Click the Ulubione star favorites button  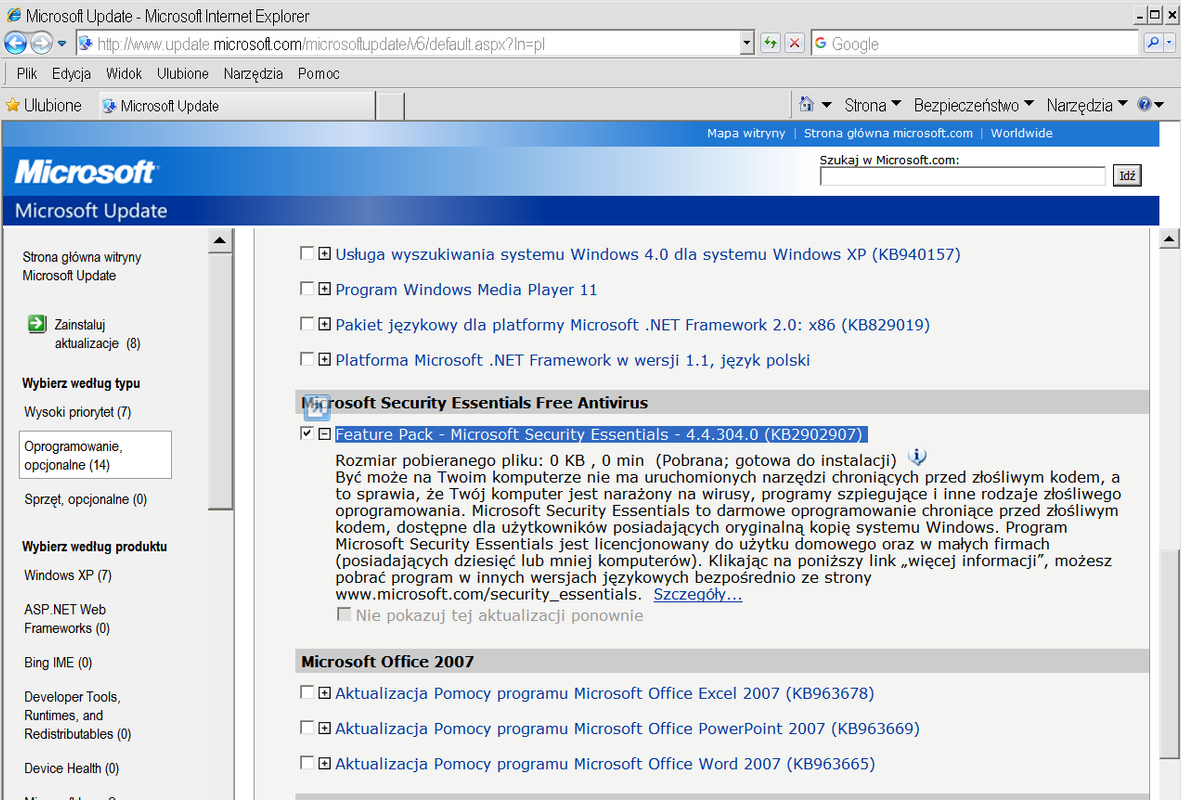[x=44, y=105]
